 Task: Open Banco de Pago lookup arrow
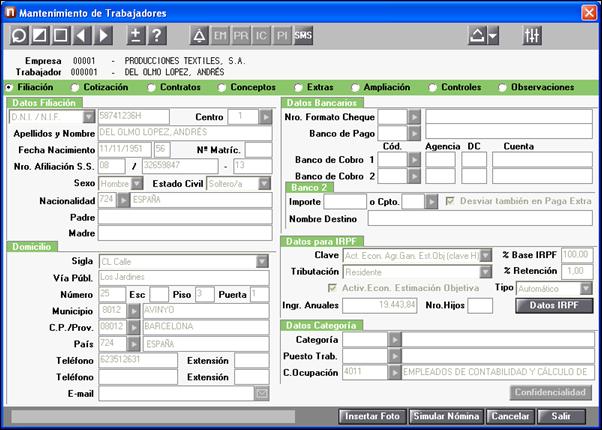click(414, 133)
